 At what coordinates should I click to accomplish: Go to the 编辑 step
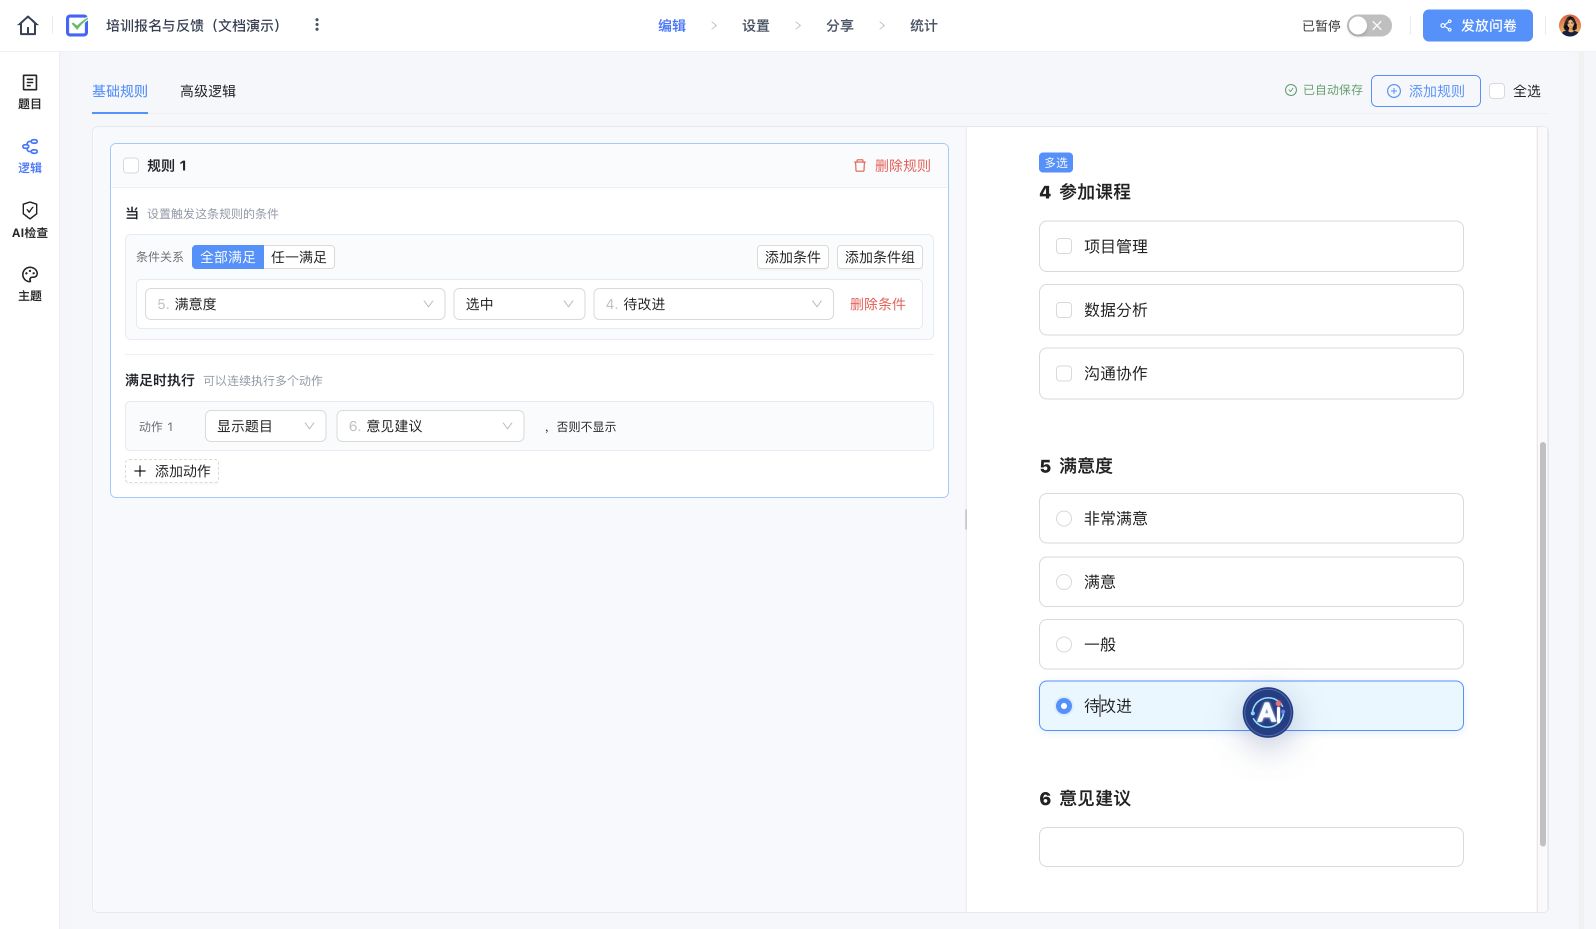pos(672,26)
